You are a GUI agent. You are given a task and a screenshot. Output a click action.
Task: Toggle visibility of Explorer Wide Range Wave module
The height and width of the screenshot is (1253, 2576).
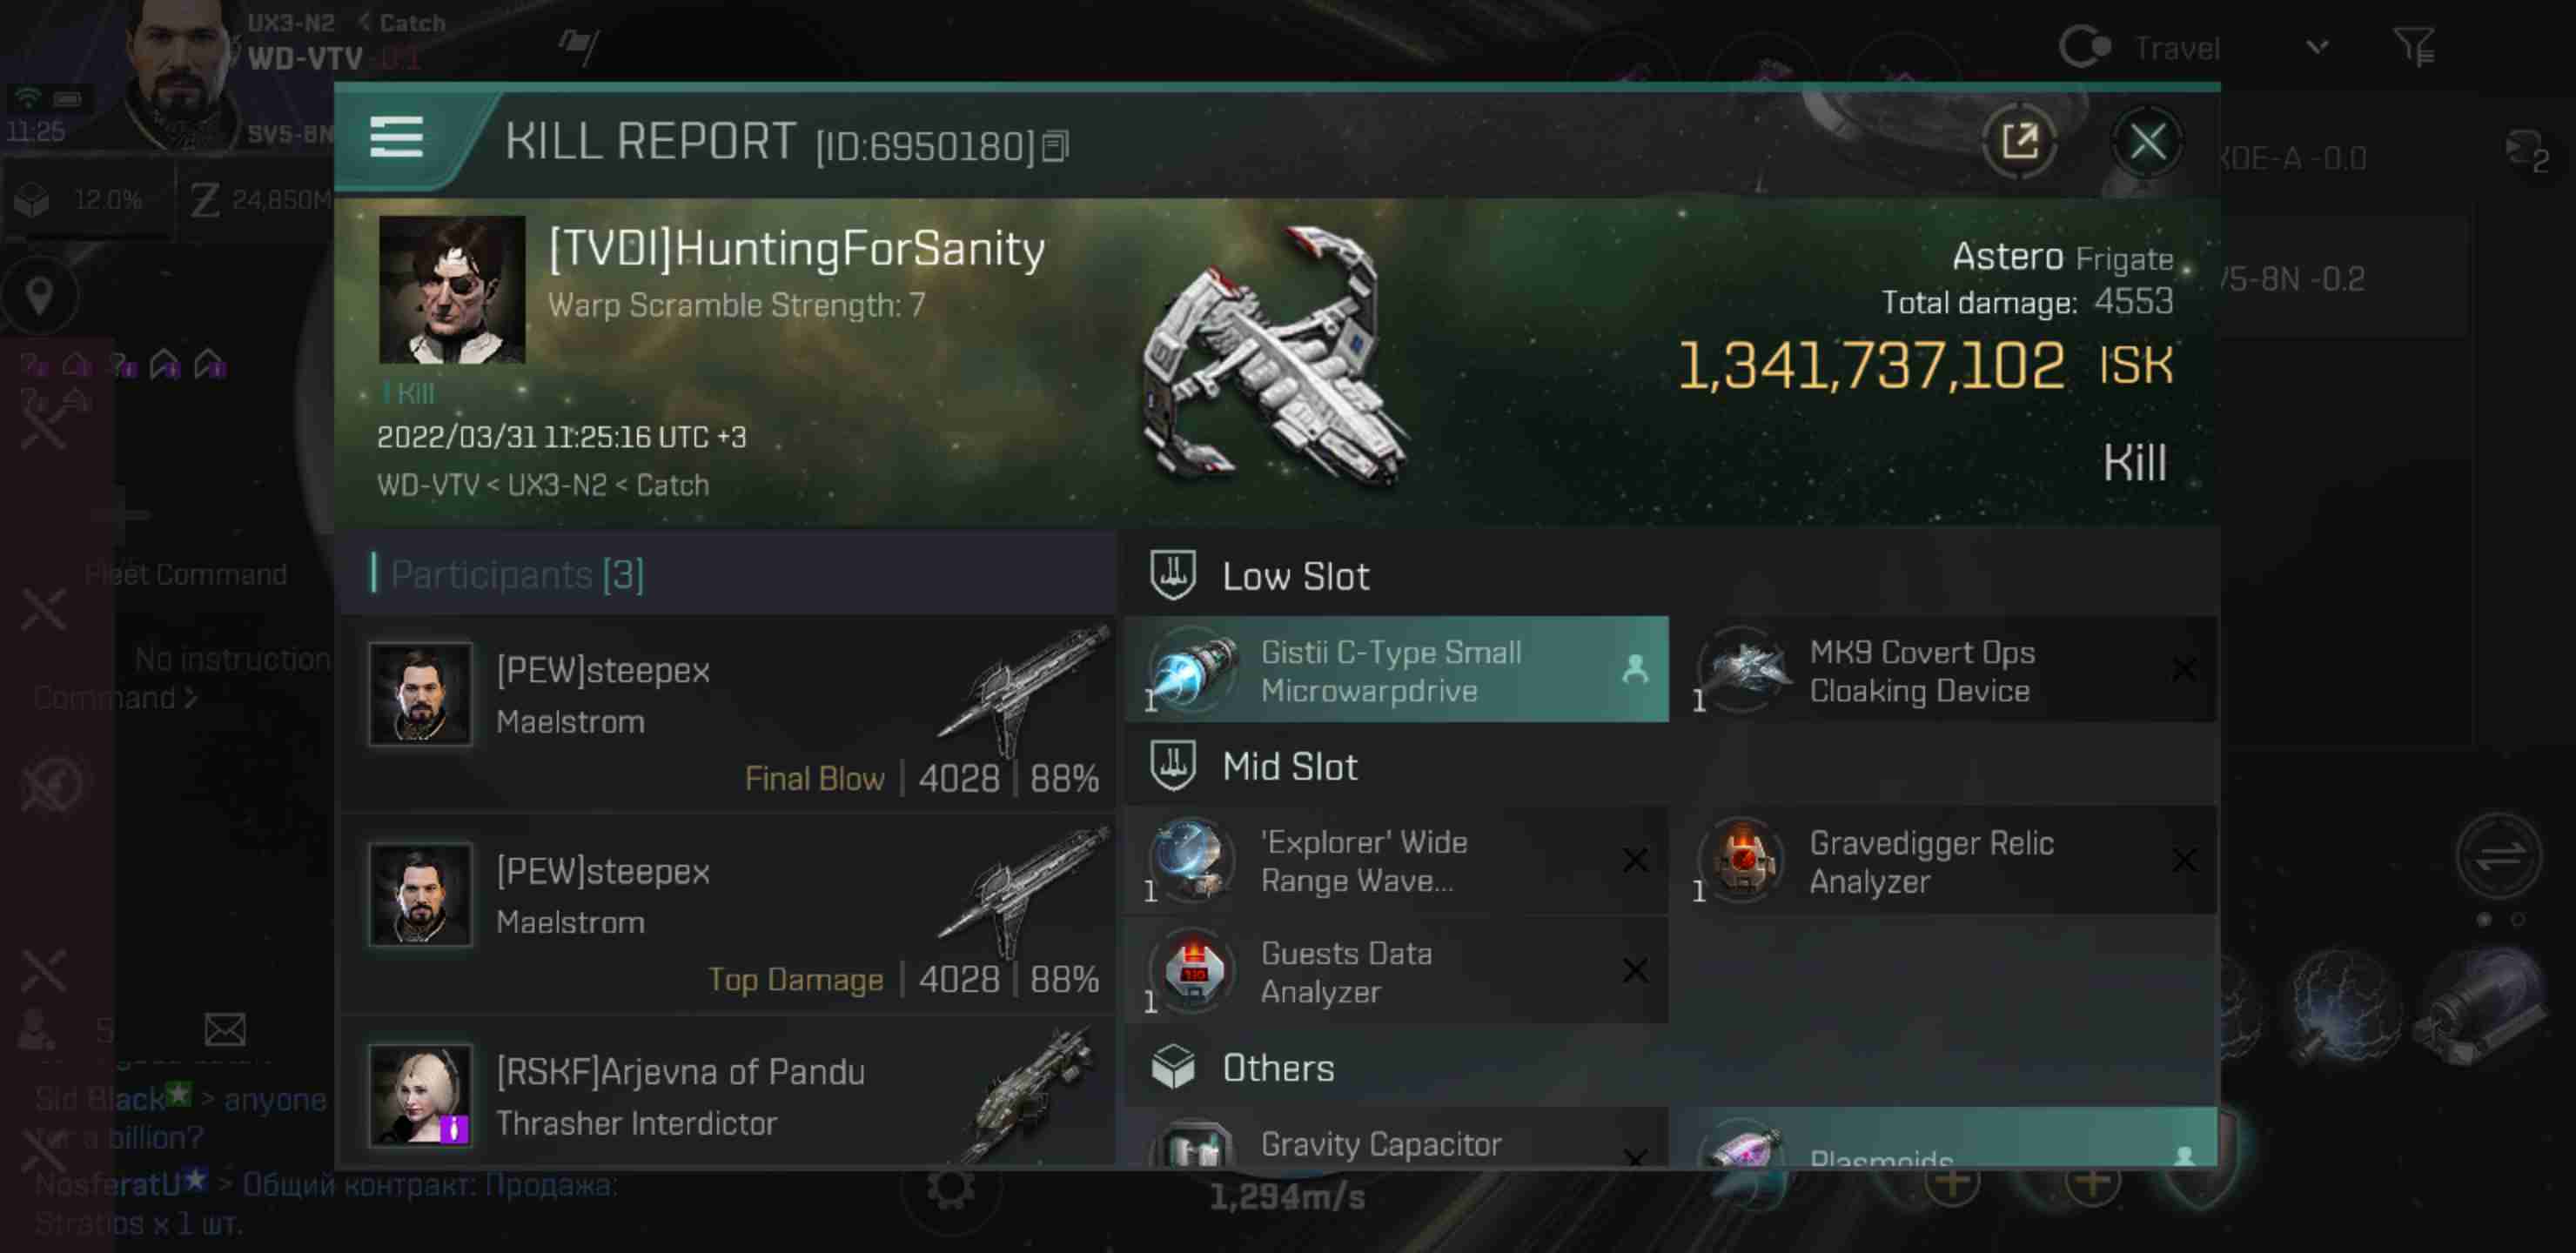point(1633,861)
